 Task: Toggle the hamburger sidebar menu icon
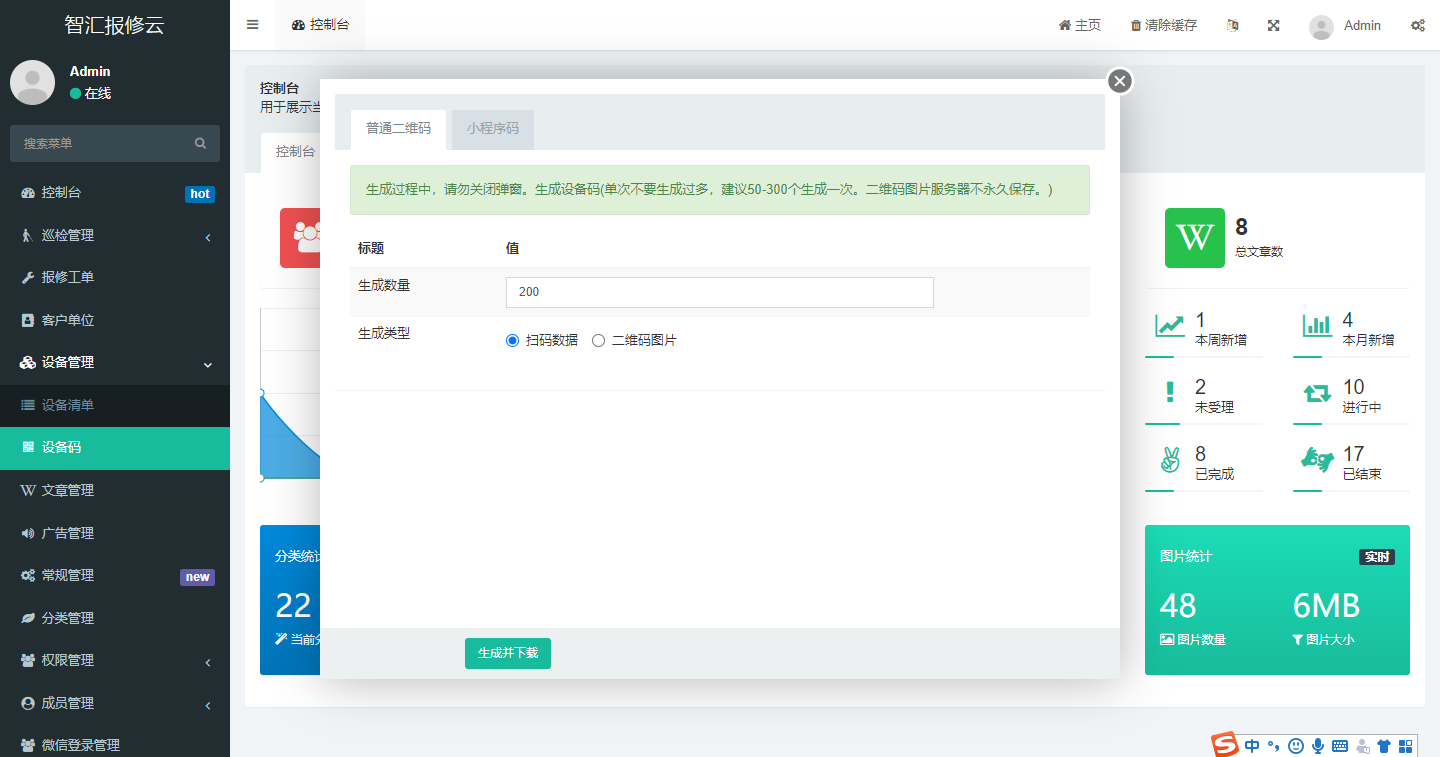point(252,25)
